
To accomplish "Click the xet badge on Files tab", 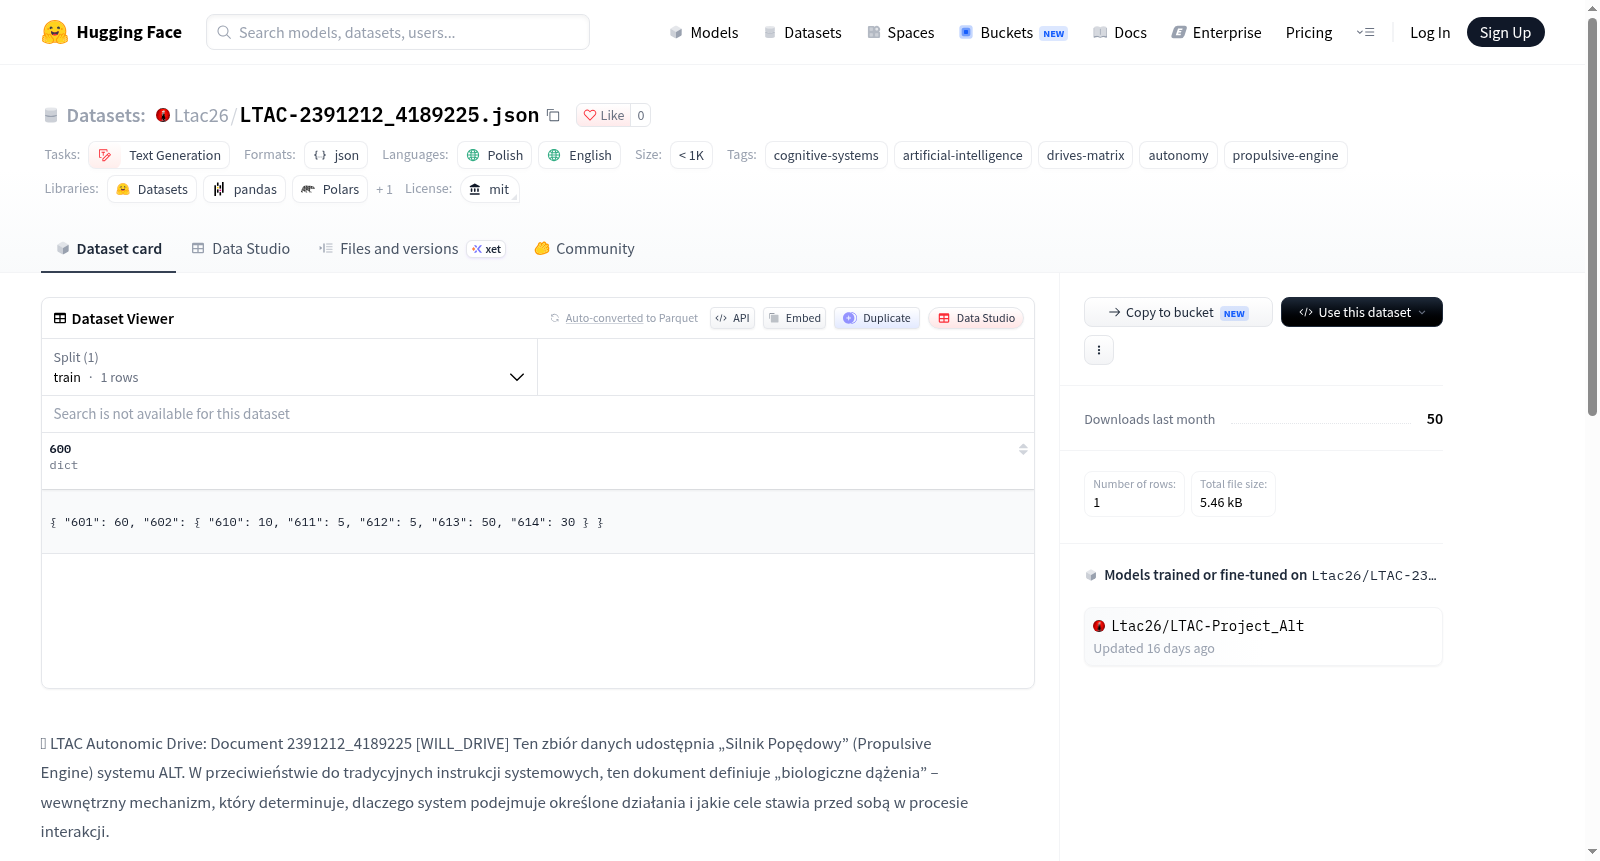I will pyautogui.click(x=487, y=249).
